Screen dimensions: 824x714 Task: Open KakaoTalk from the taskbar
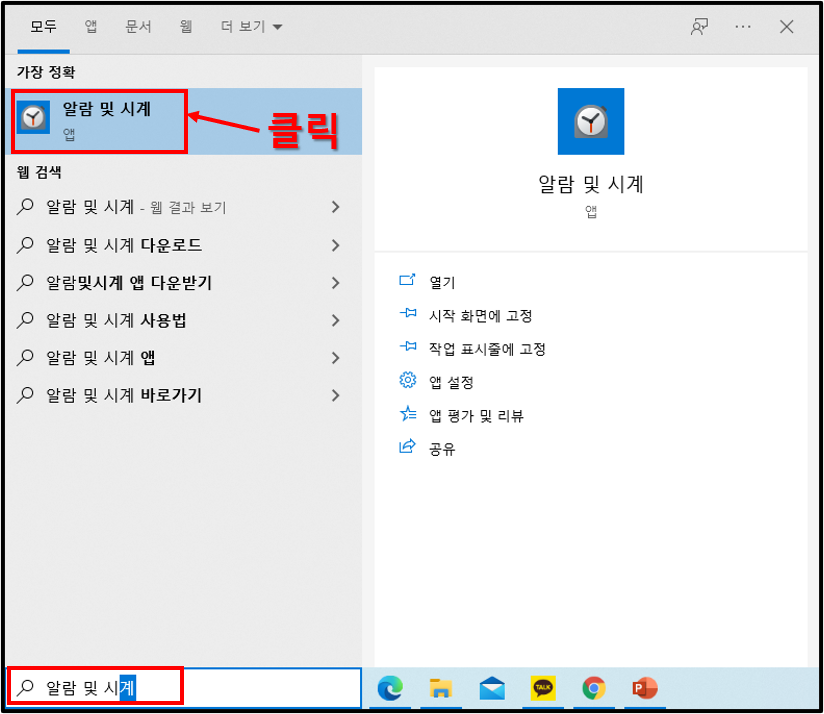(x=543, y=688)
